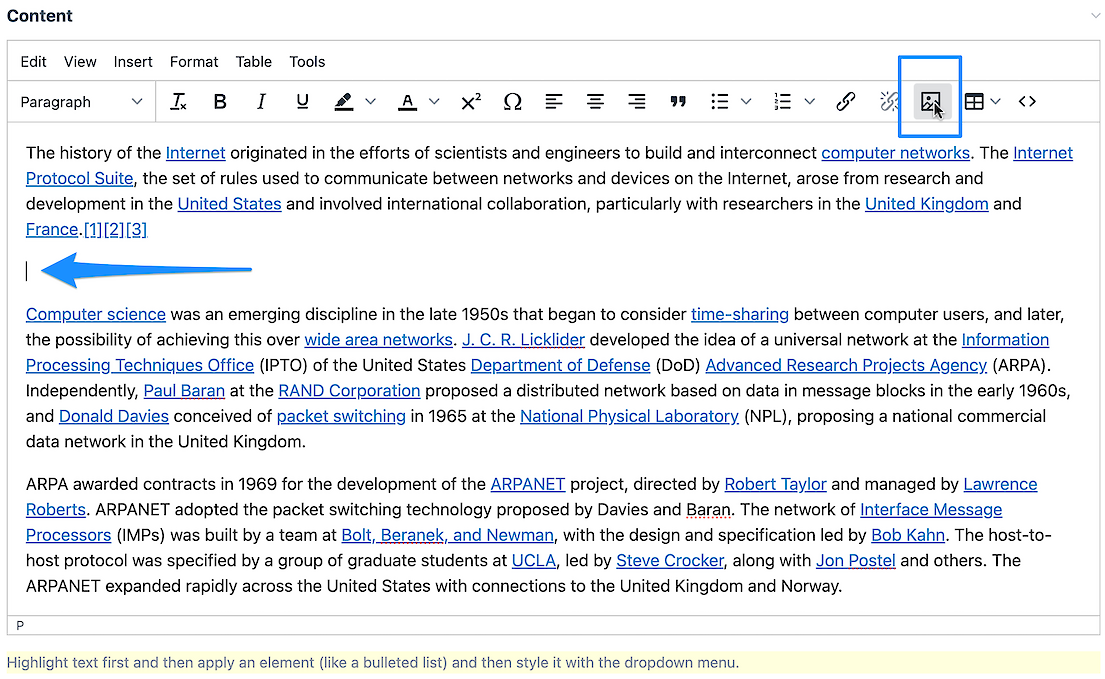Align text to the left
The width and height of the screenshot is (1105, 679).
pos(554,102)
